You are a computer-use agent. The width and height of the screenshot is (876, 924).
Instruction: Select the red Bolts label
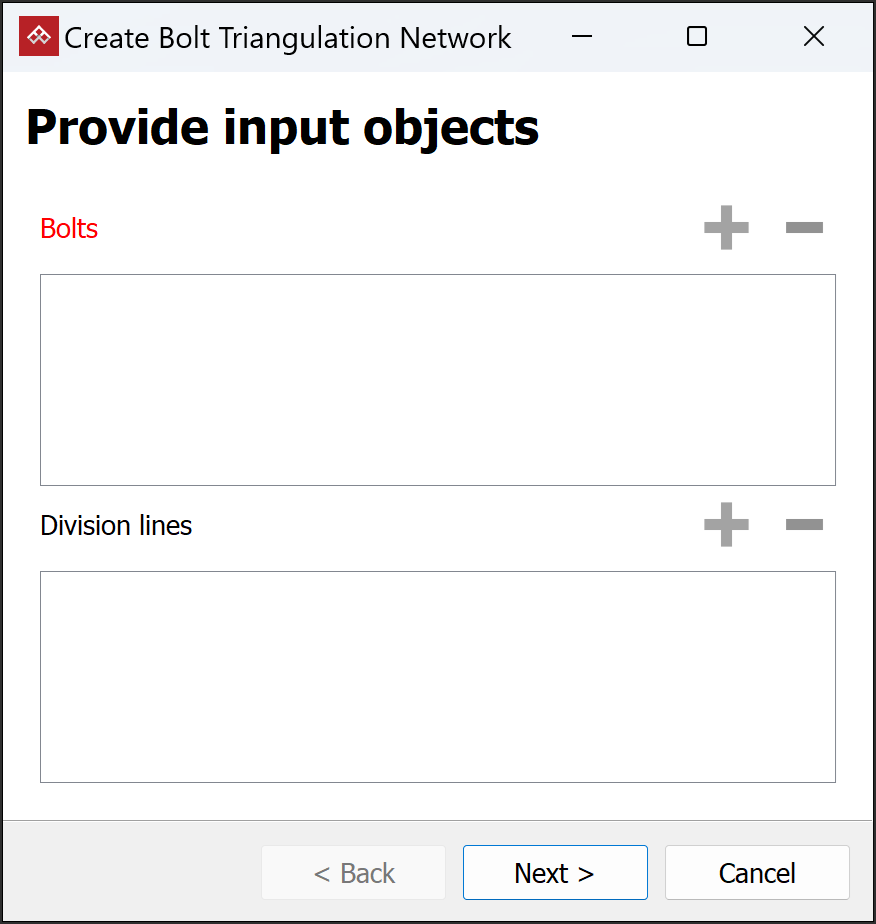tap(69, 229)
